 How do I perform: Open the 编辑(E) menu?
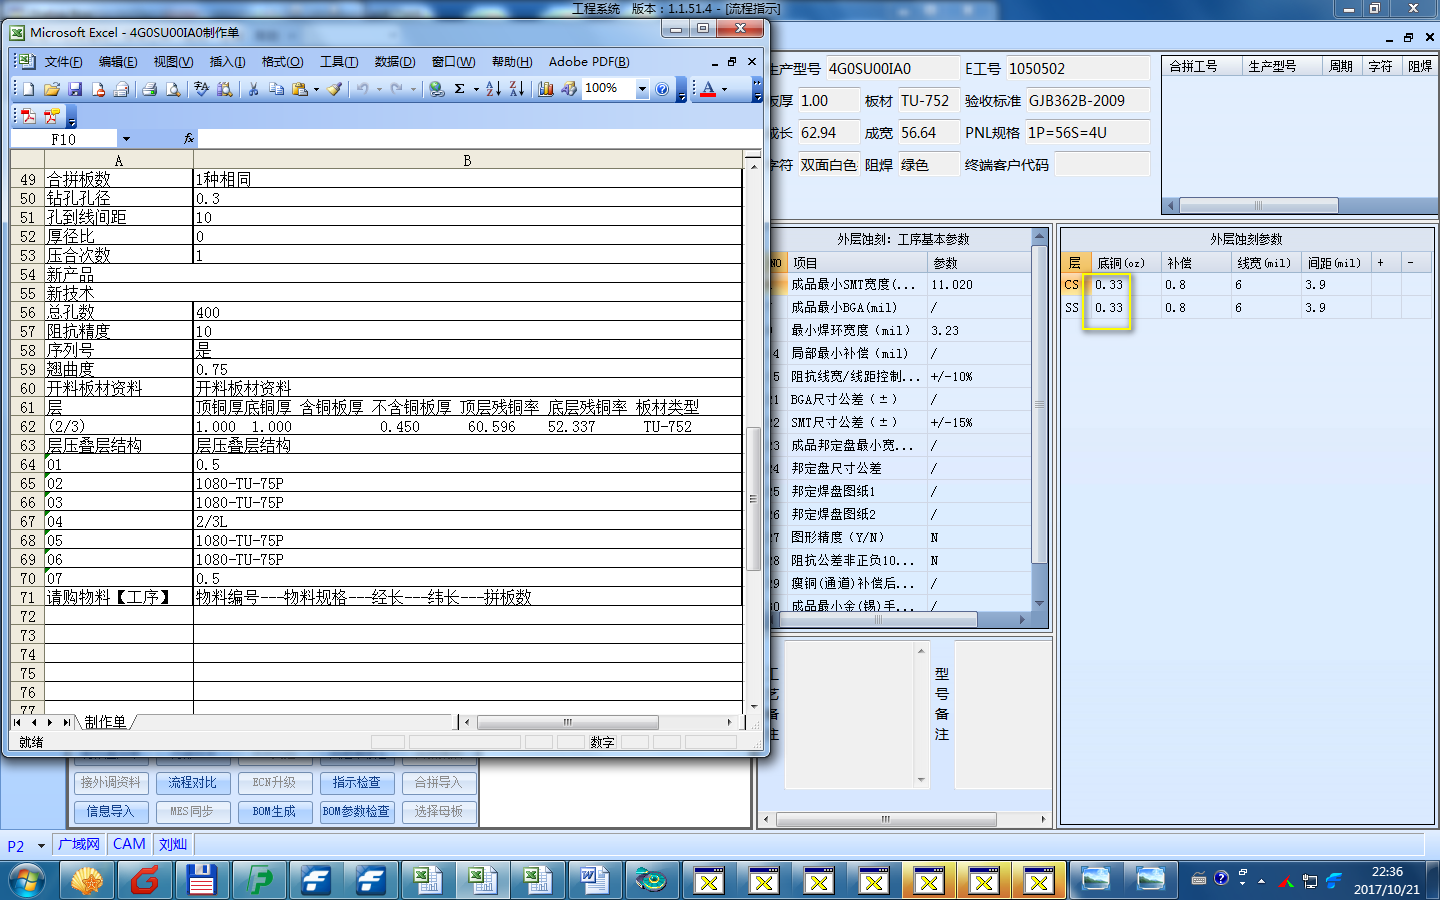point(118,62)
